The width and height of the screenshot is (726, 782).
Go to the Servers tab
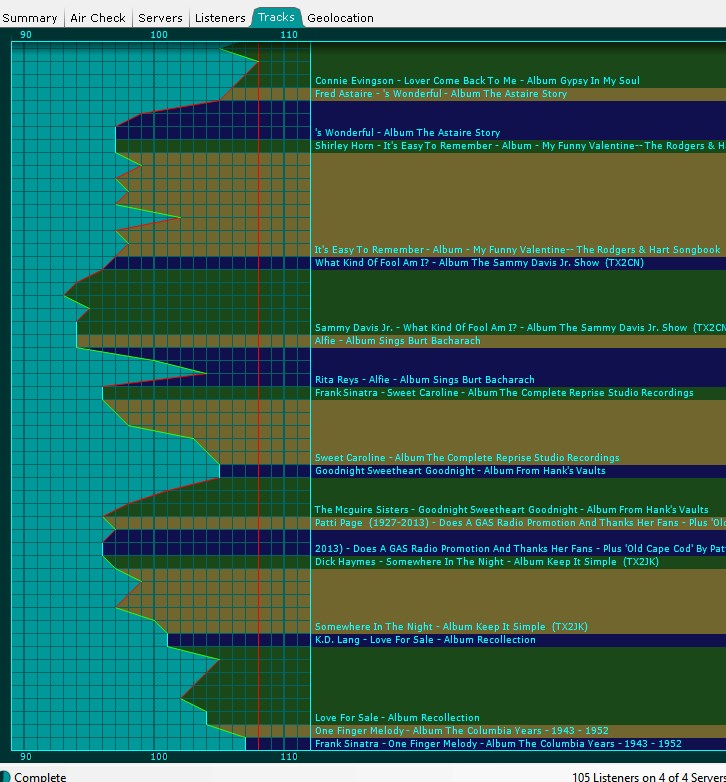click(160, 17)
